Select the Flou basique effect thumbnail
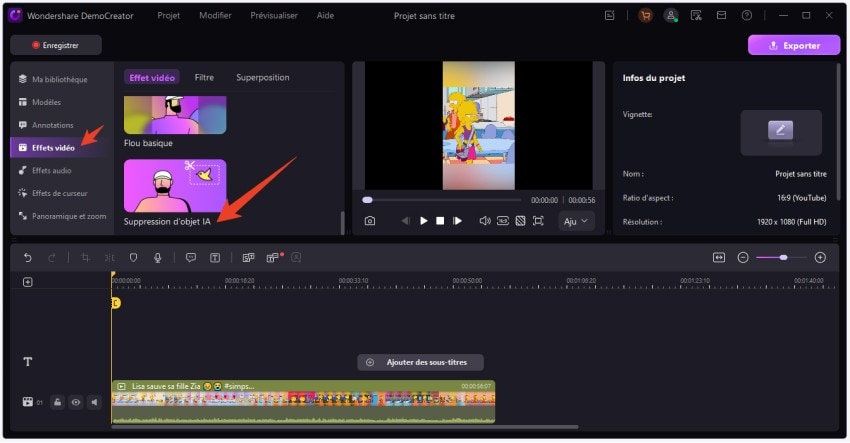The image size is (850, 443). (175, 115)
